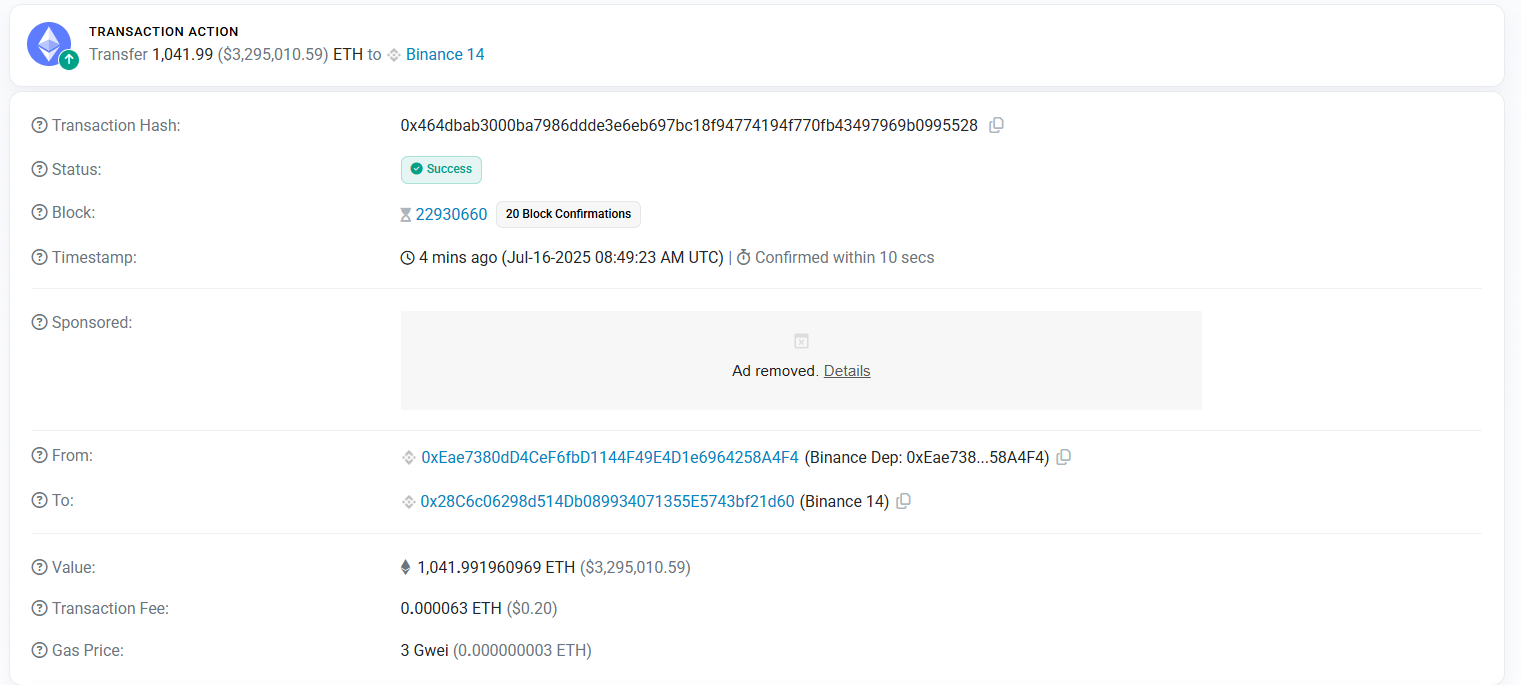The height and width of the screenshot is (685, 1521).
Task: Copy the transaction hash to clipboard
Action: pos(996,125)
